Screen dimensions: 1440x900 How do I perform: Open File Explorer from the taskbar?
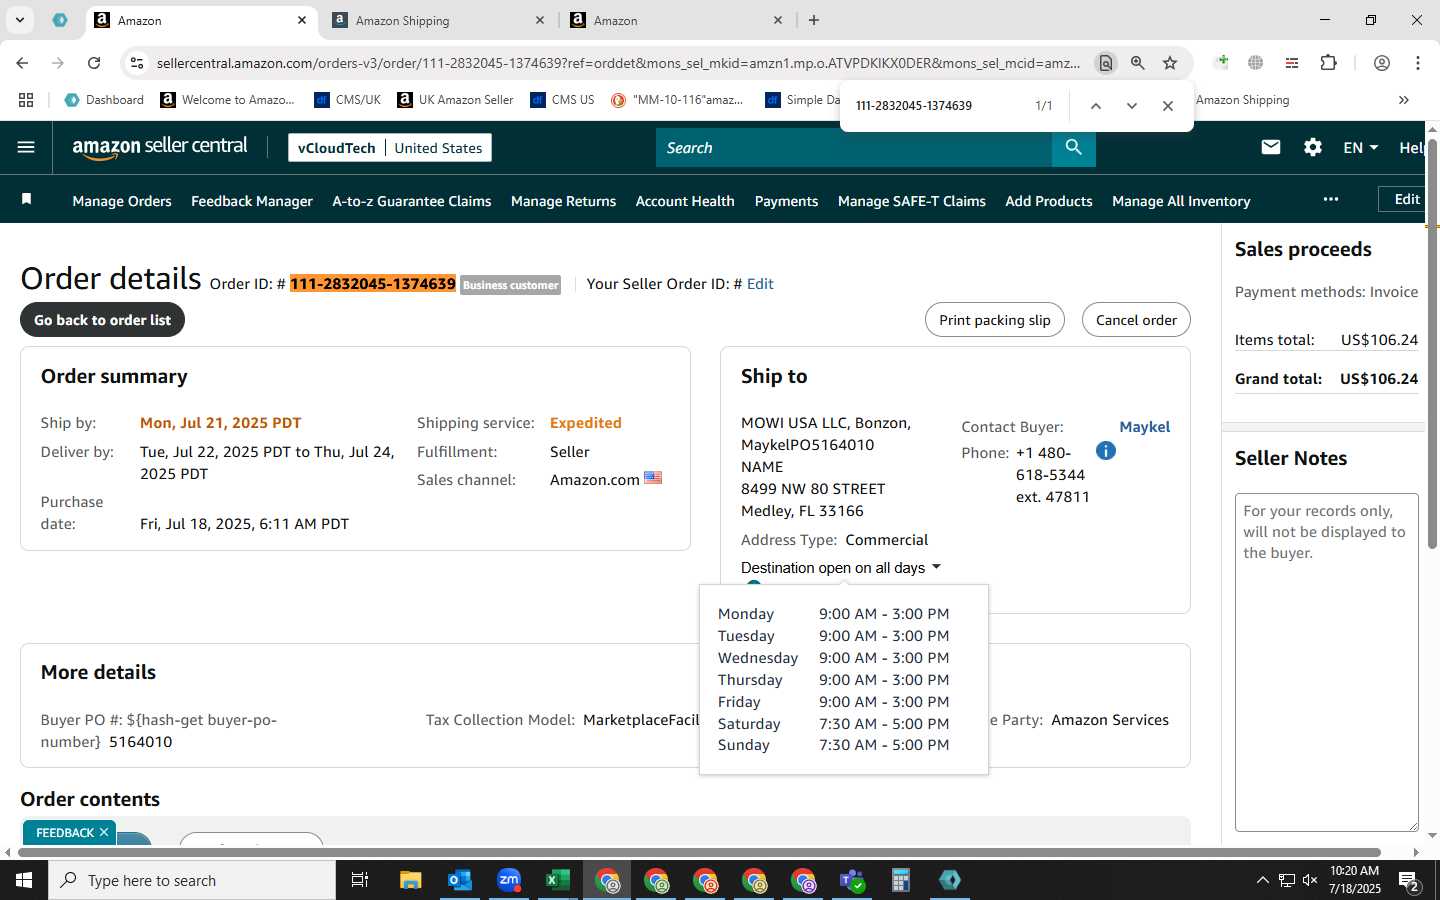(x=411, y=880)
